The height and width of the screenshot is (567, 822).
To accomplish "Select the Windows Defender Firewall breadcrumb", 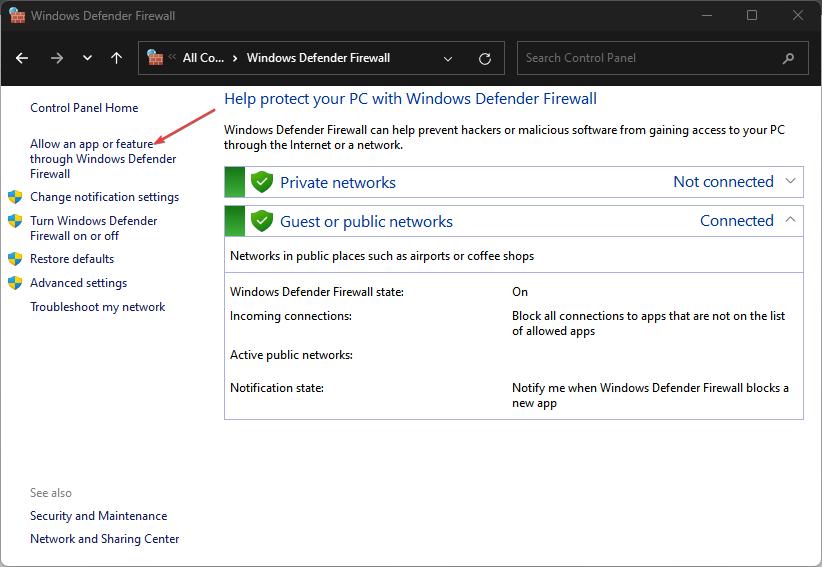I will click(318, 58).
